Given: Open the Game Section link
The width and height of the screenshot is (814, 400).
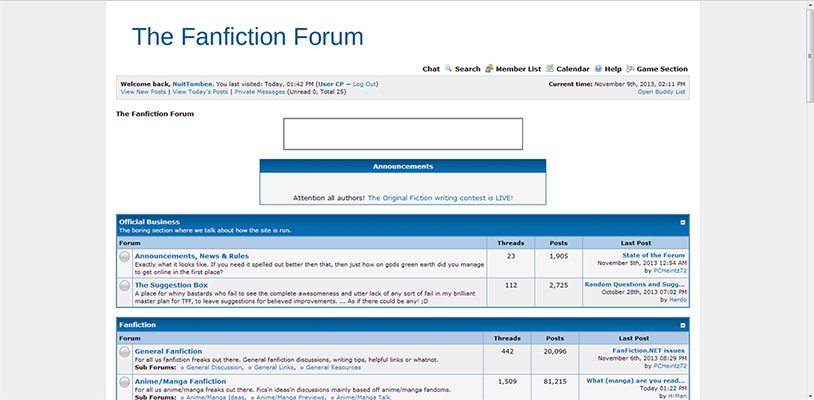Looking at the screenshot, I should pos(662,69).
